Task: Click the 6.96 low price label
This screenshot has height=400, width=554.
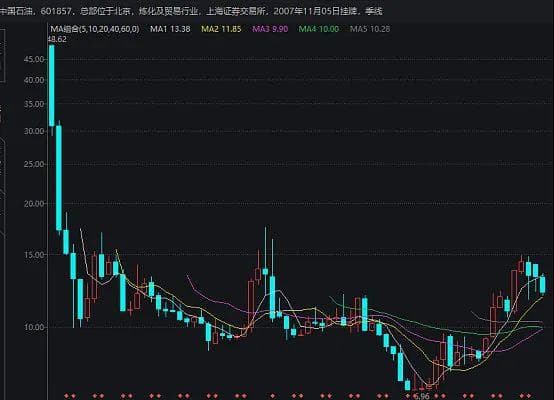Action: (x=421, y=396)
